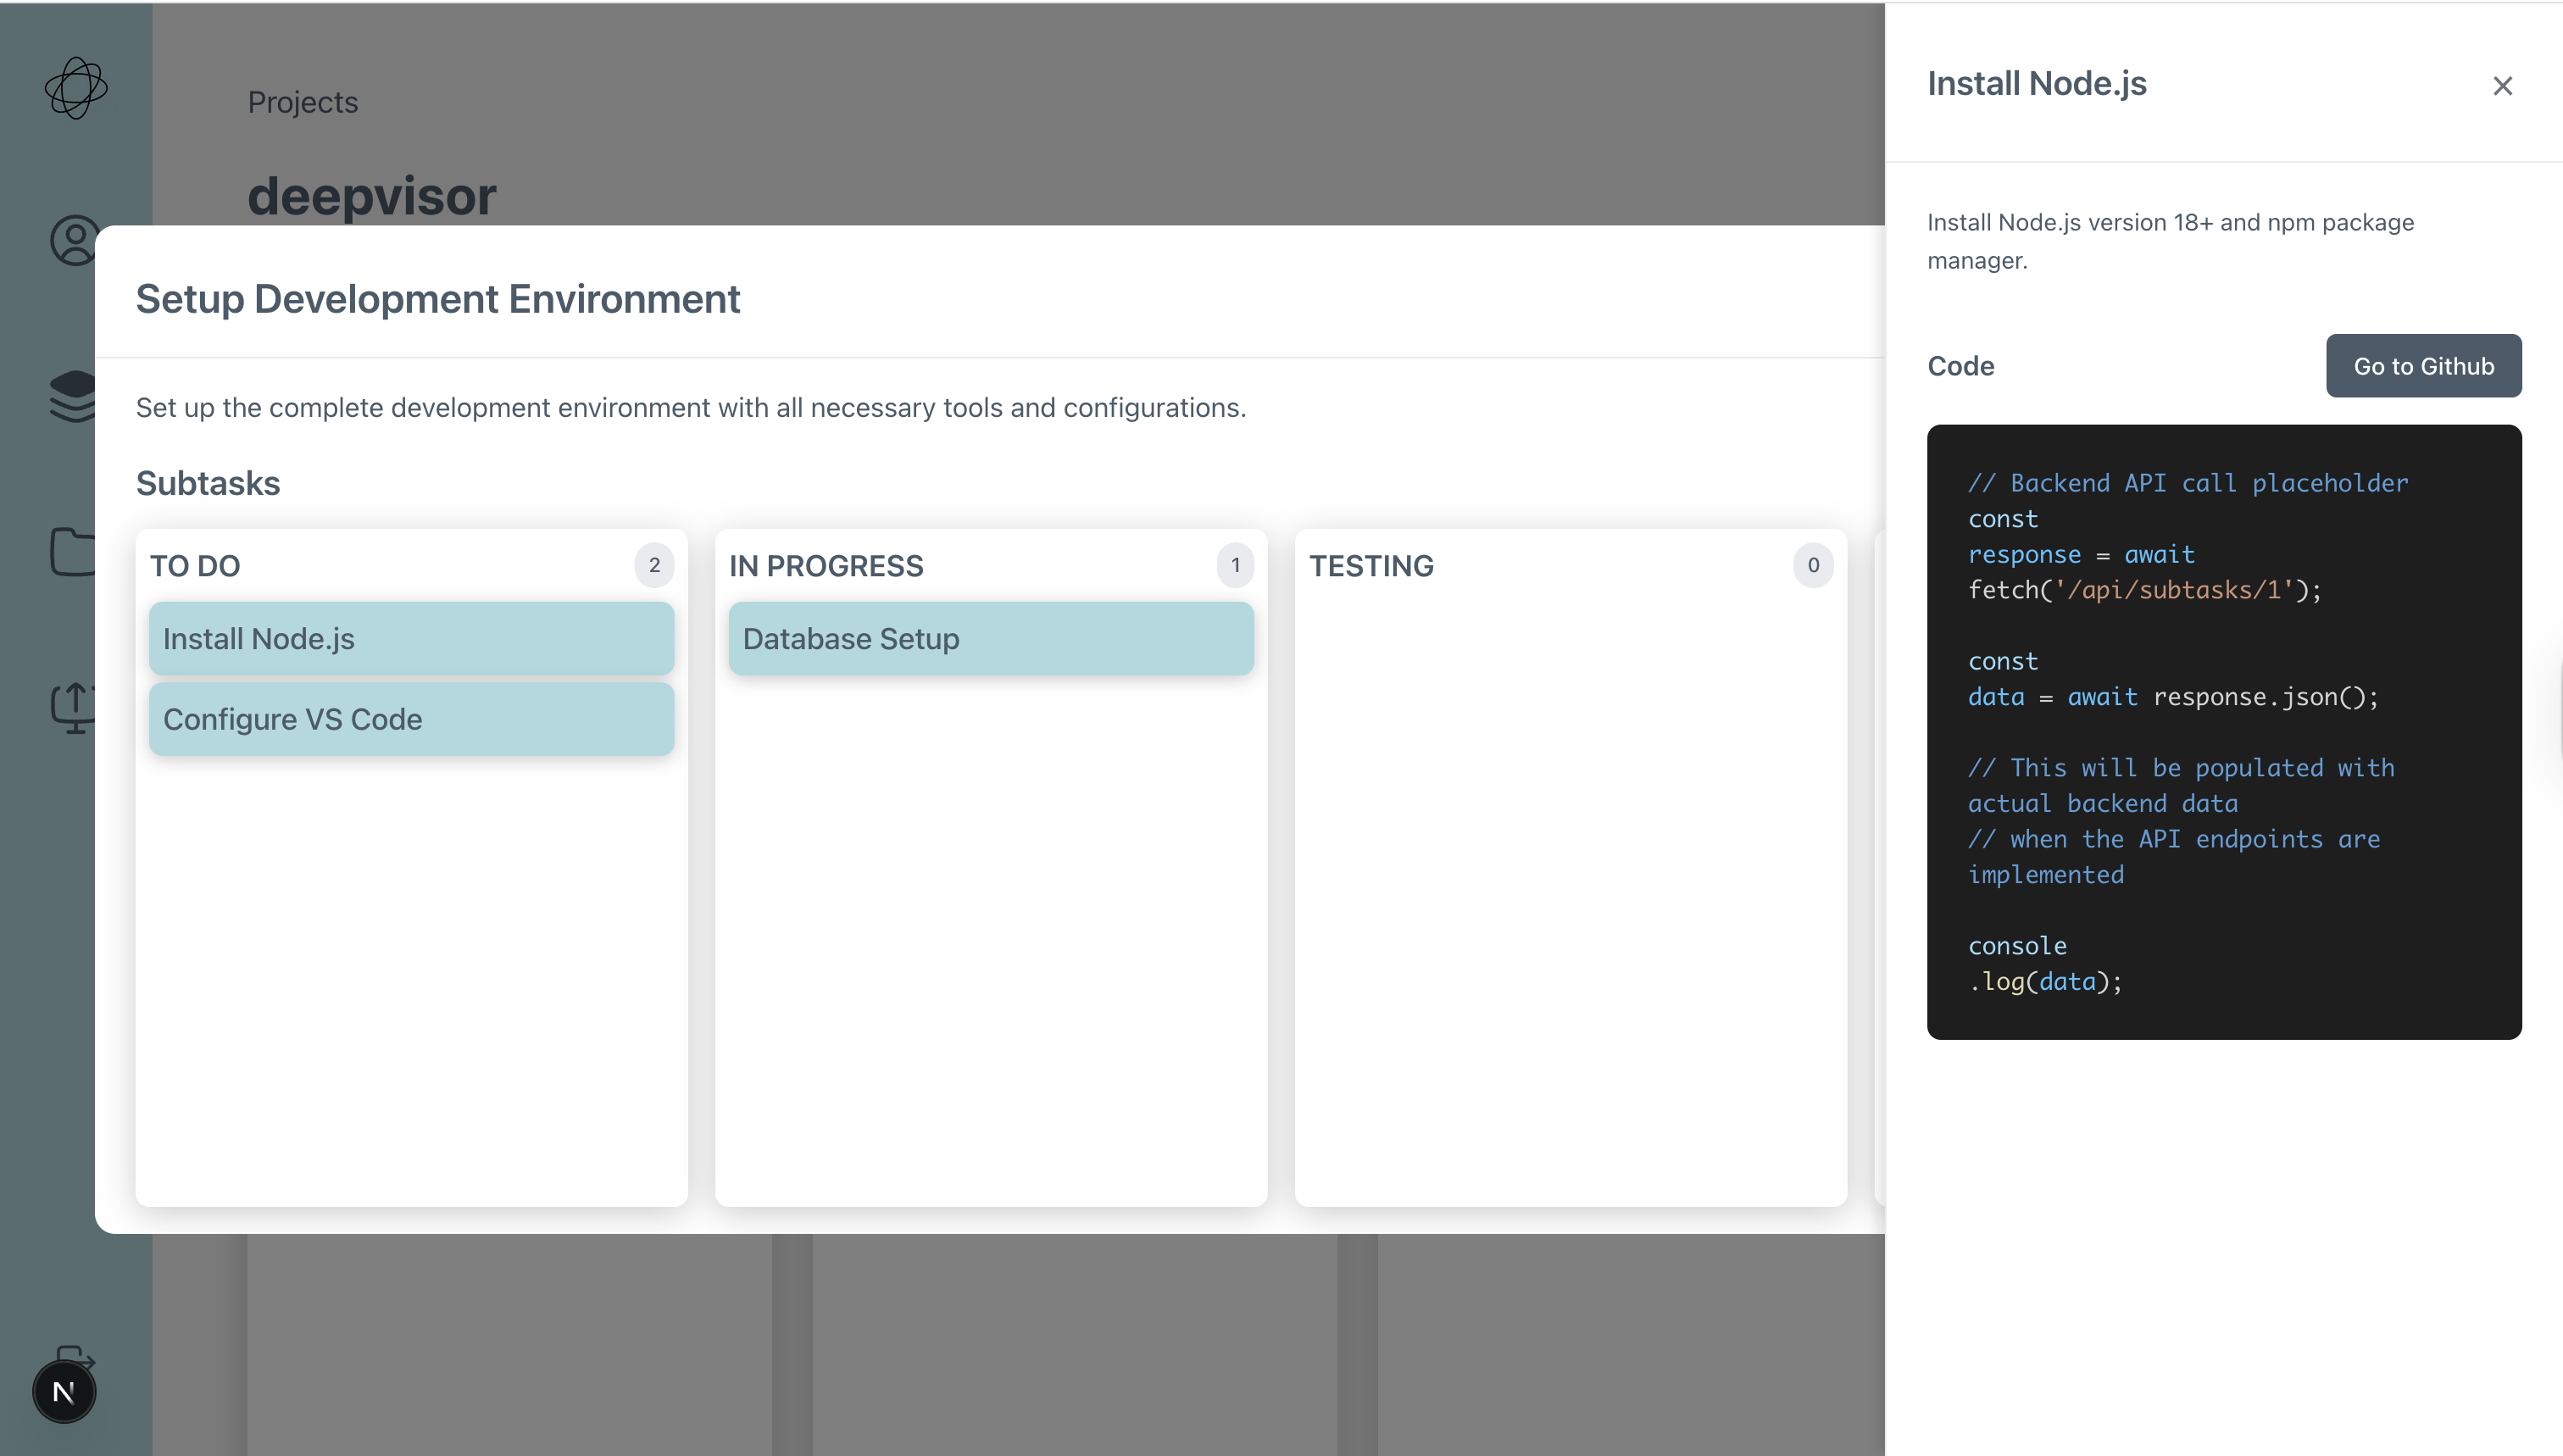Viewport: 2563px width, 1456px height.
Task: Open the Database Setup subtask card
Action: pos(990,638)
